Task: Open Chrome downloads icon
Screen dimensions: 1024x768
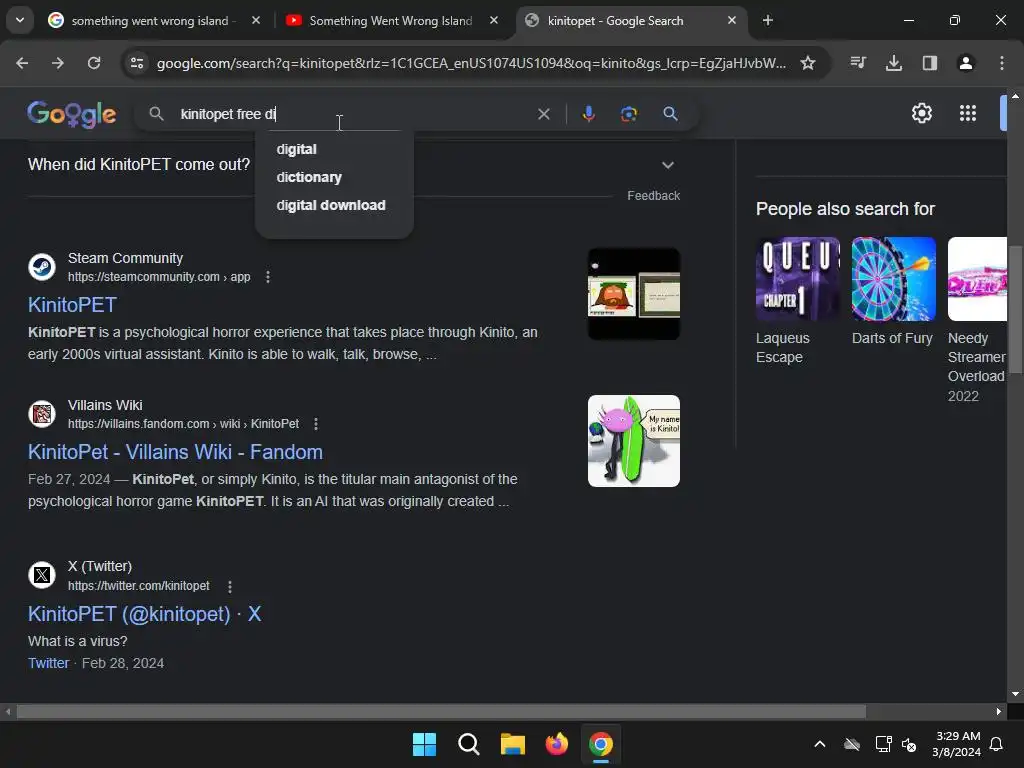Action: [x=894, y=63]
